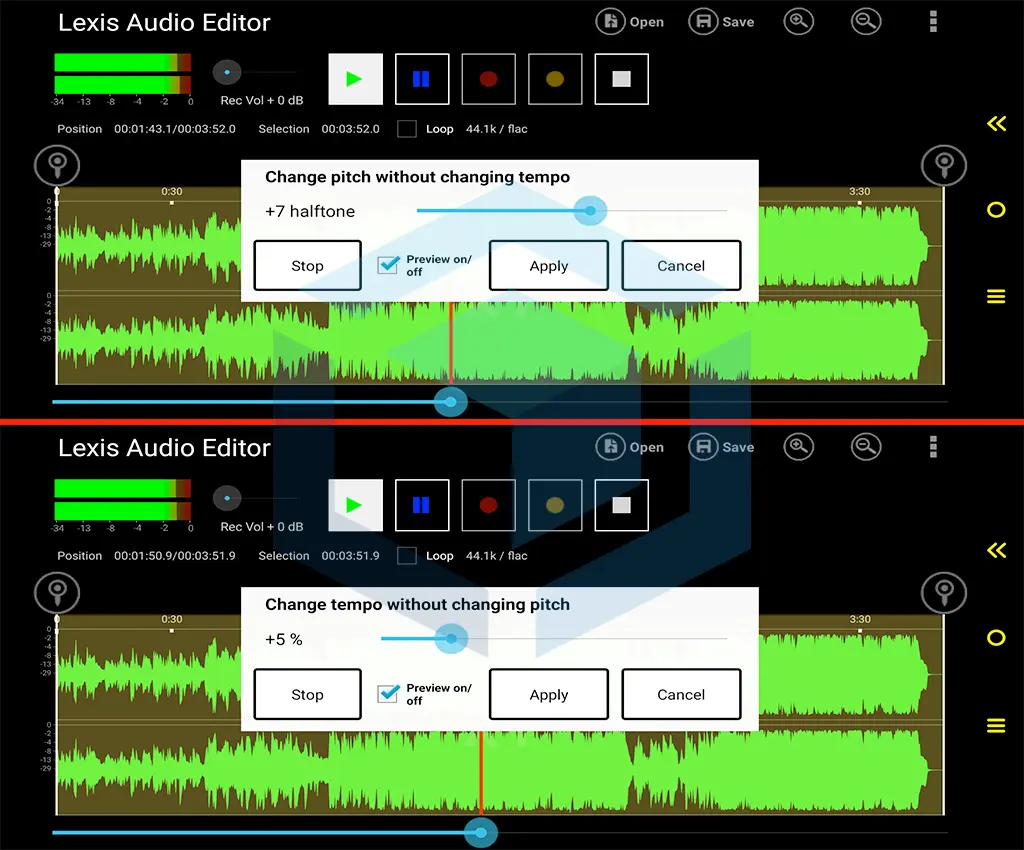
Task: Pause recording with the yellow dot button, bottom editor
Action: pyautogui.click(x=555, y=505)
